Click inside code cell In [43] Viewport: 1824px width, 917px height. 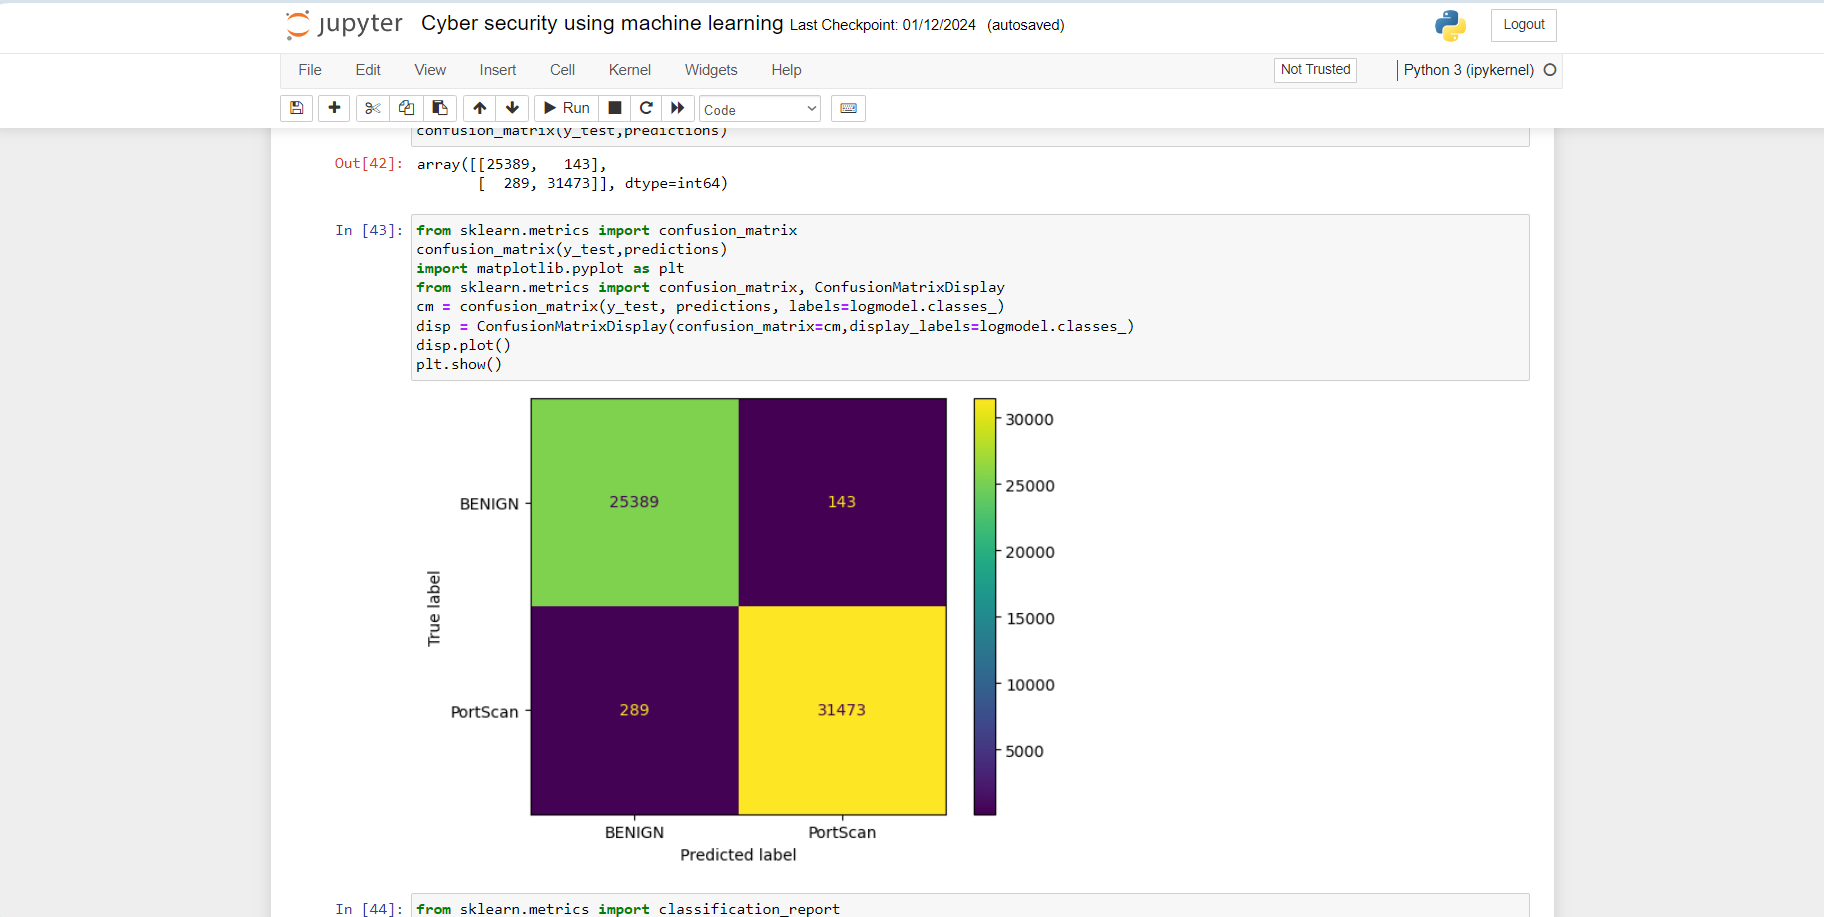coord(970,297)
